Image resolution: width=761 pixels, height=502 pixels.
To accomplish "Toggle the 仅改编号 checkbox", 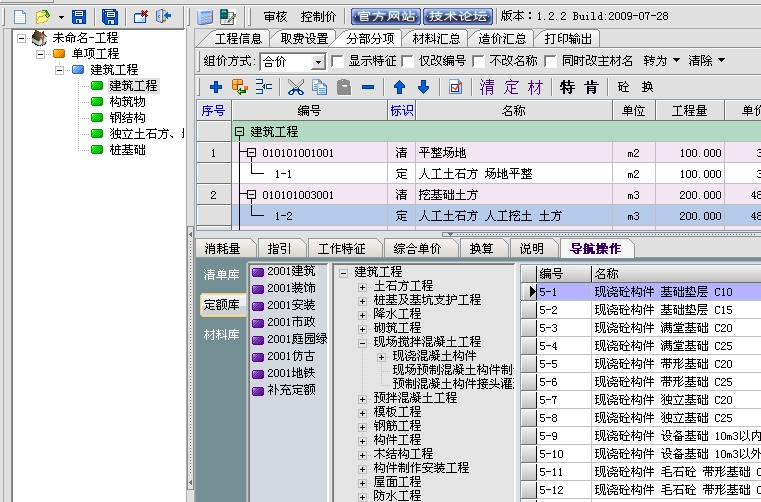I will 407,61.
